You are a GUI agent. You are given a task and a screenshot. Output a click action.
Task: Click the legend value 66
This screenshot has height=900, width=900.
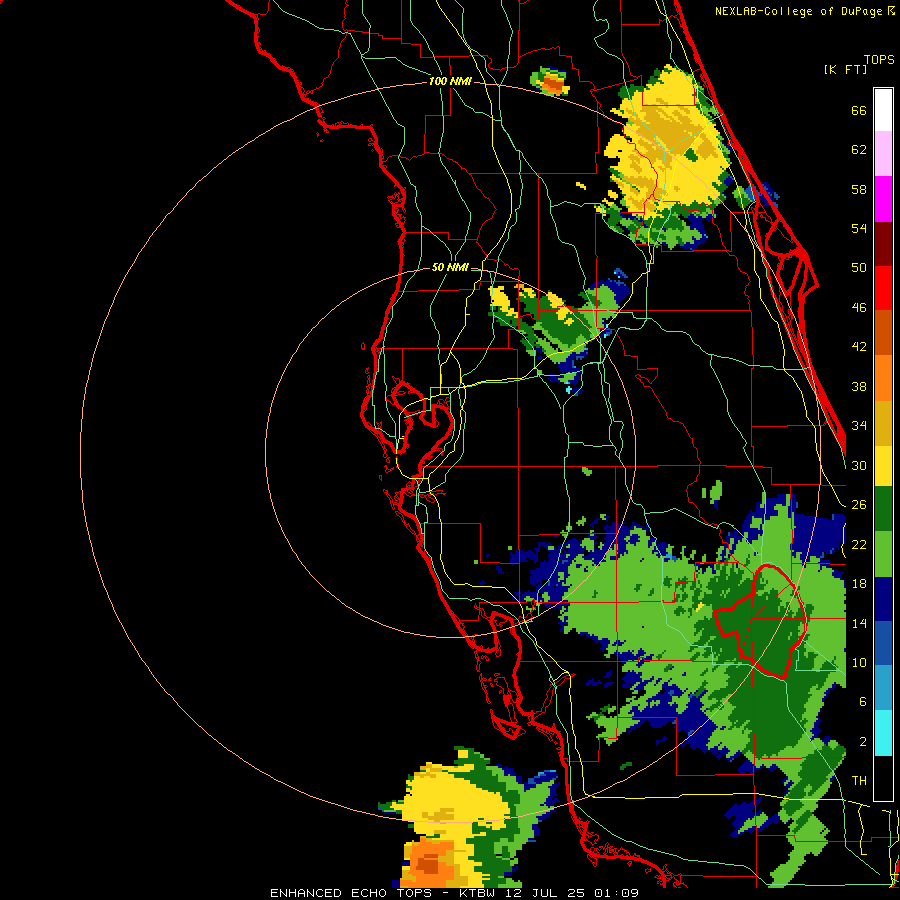[859, 111]
